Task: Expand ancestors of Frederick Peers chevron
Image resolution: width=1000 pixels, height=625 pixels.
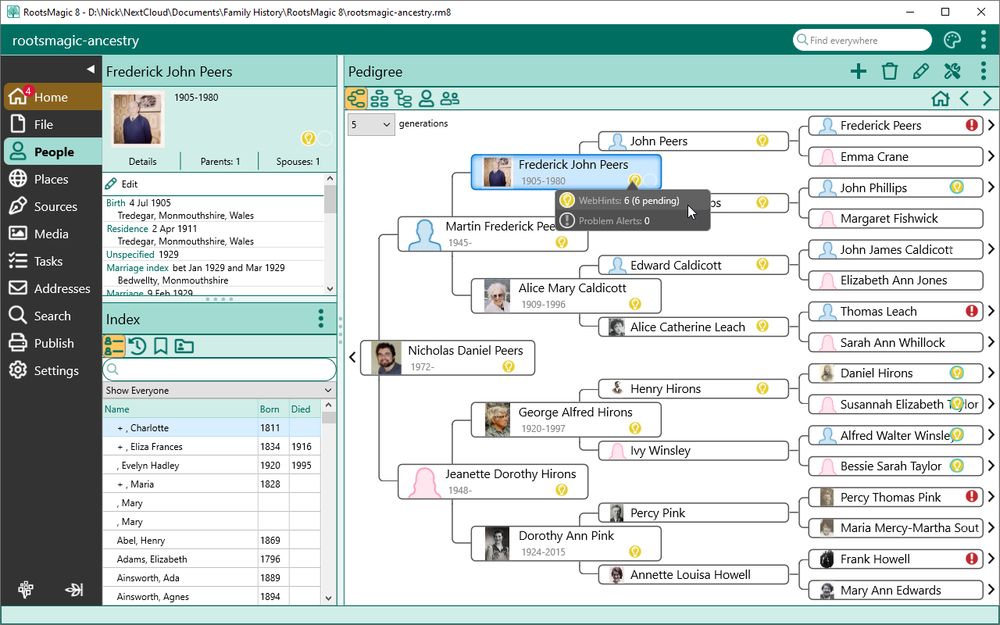Action: [x=991, y=126]
